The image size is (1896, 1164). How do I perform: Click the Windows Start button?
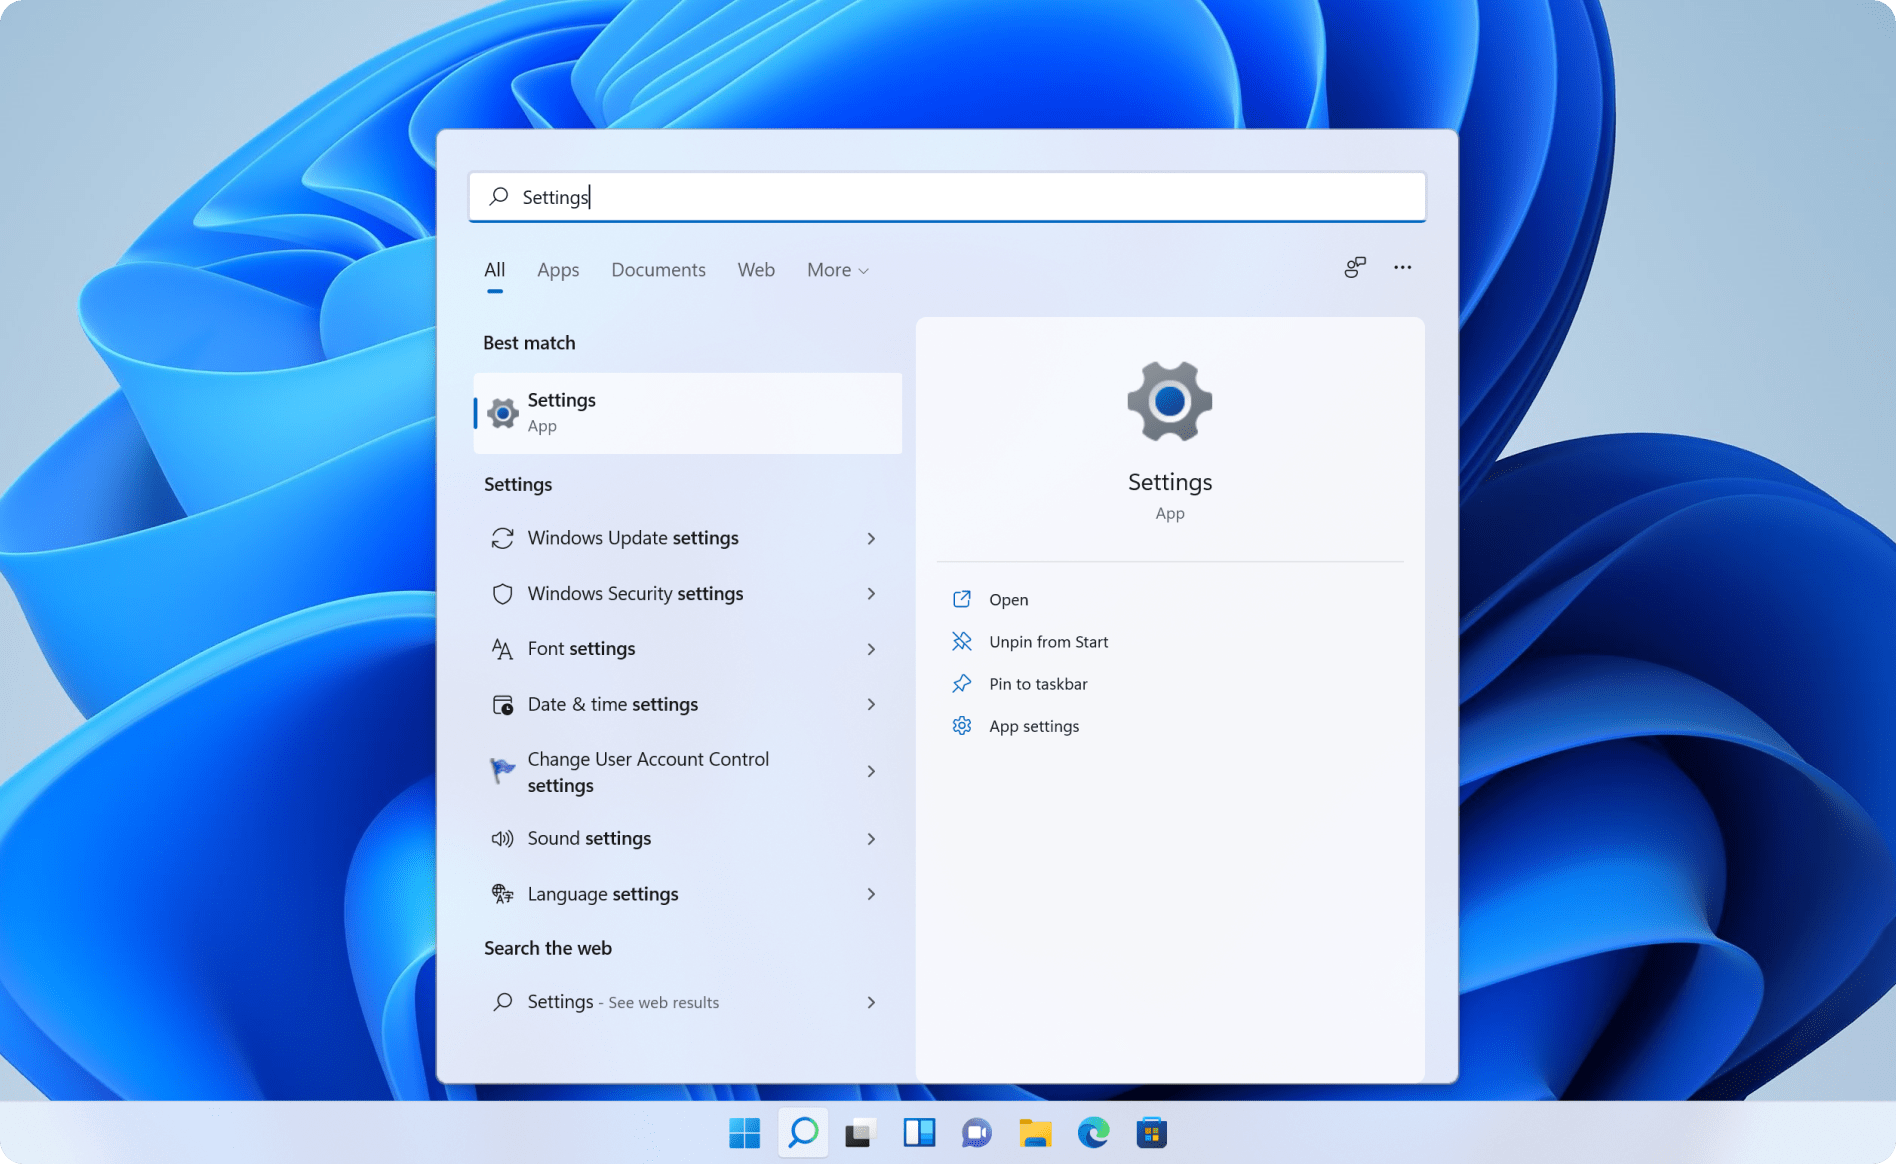744,1133
